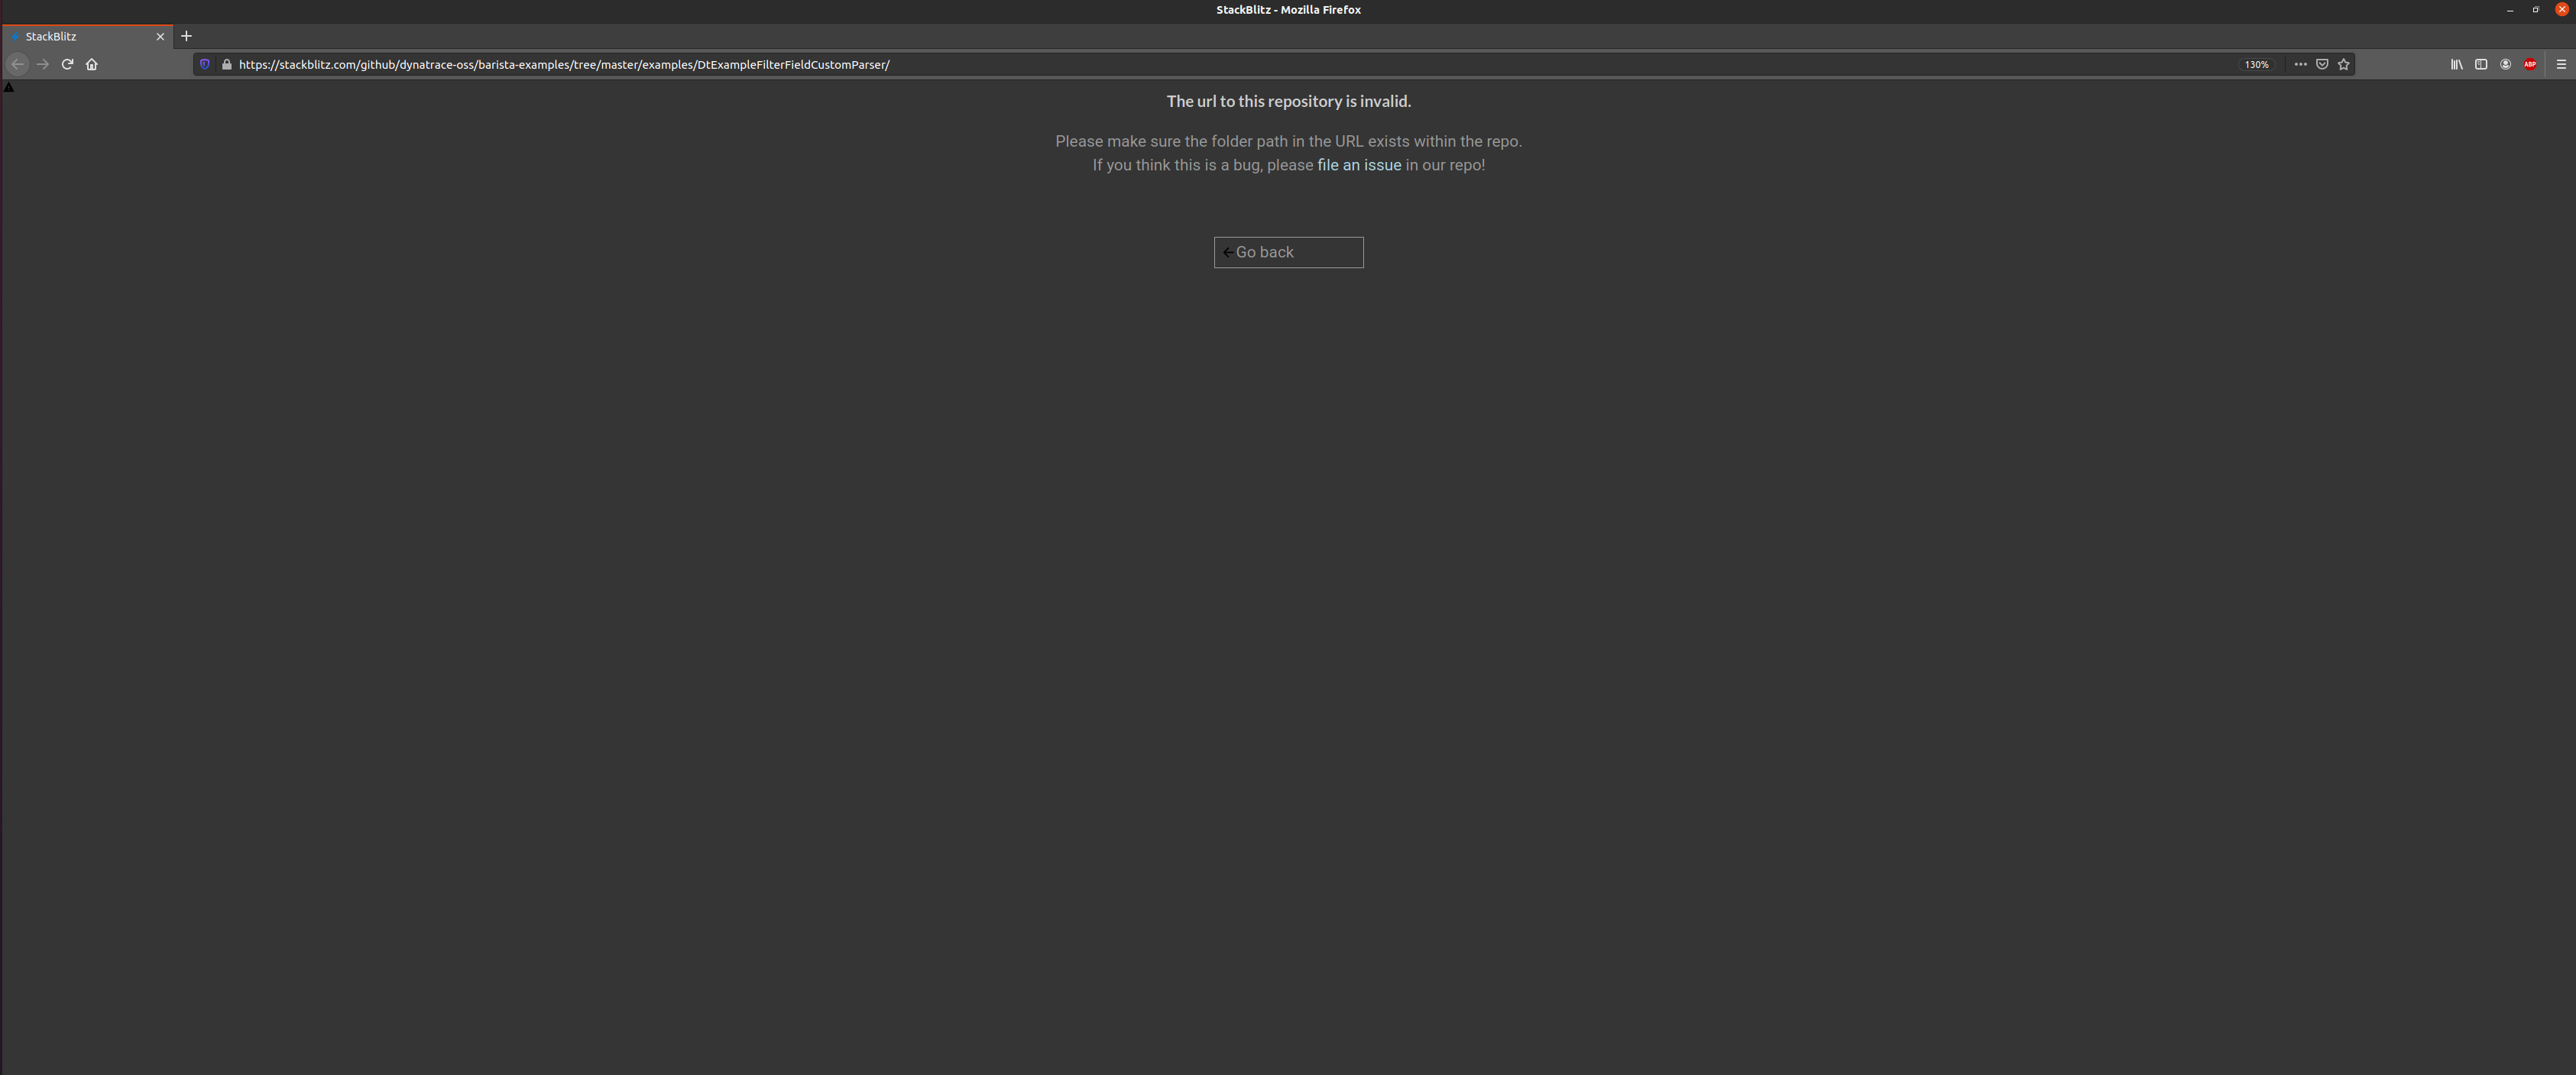Open a new browser tab

pos(186,36)
